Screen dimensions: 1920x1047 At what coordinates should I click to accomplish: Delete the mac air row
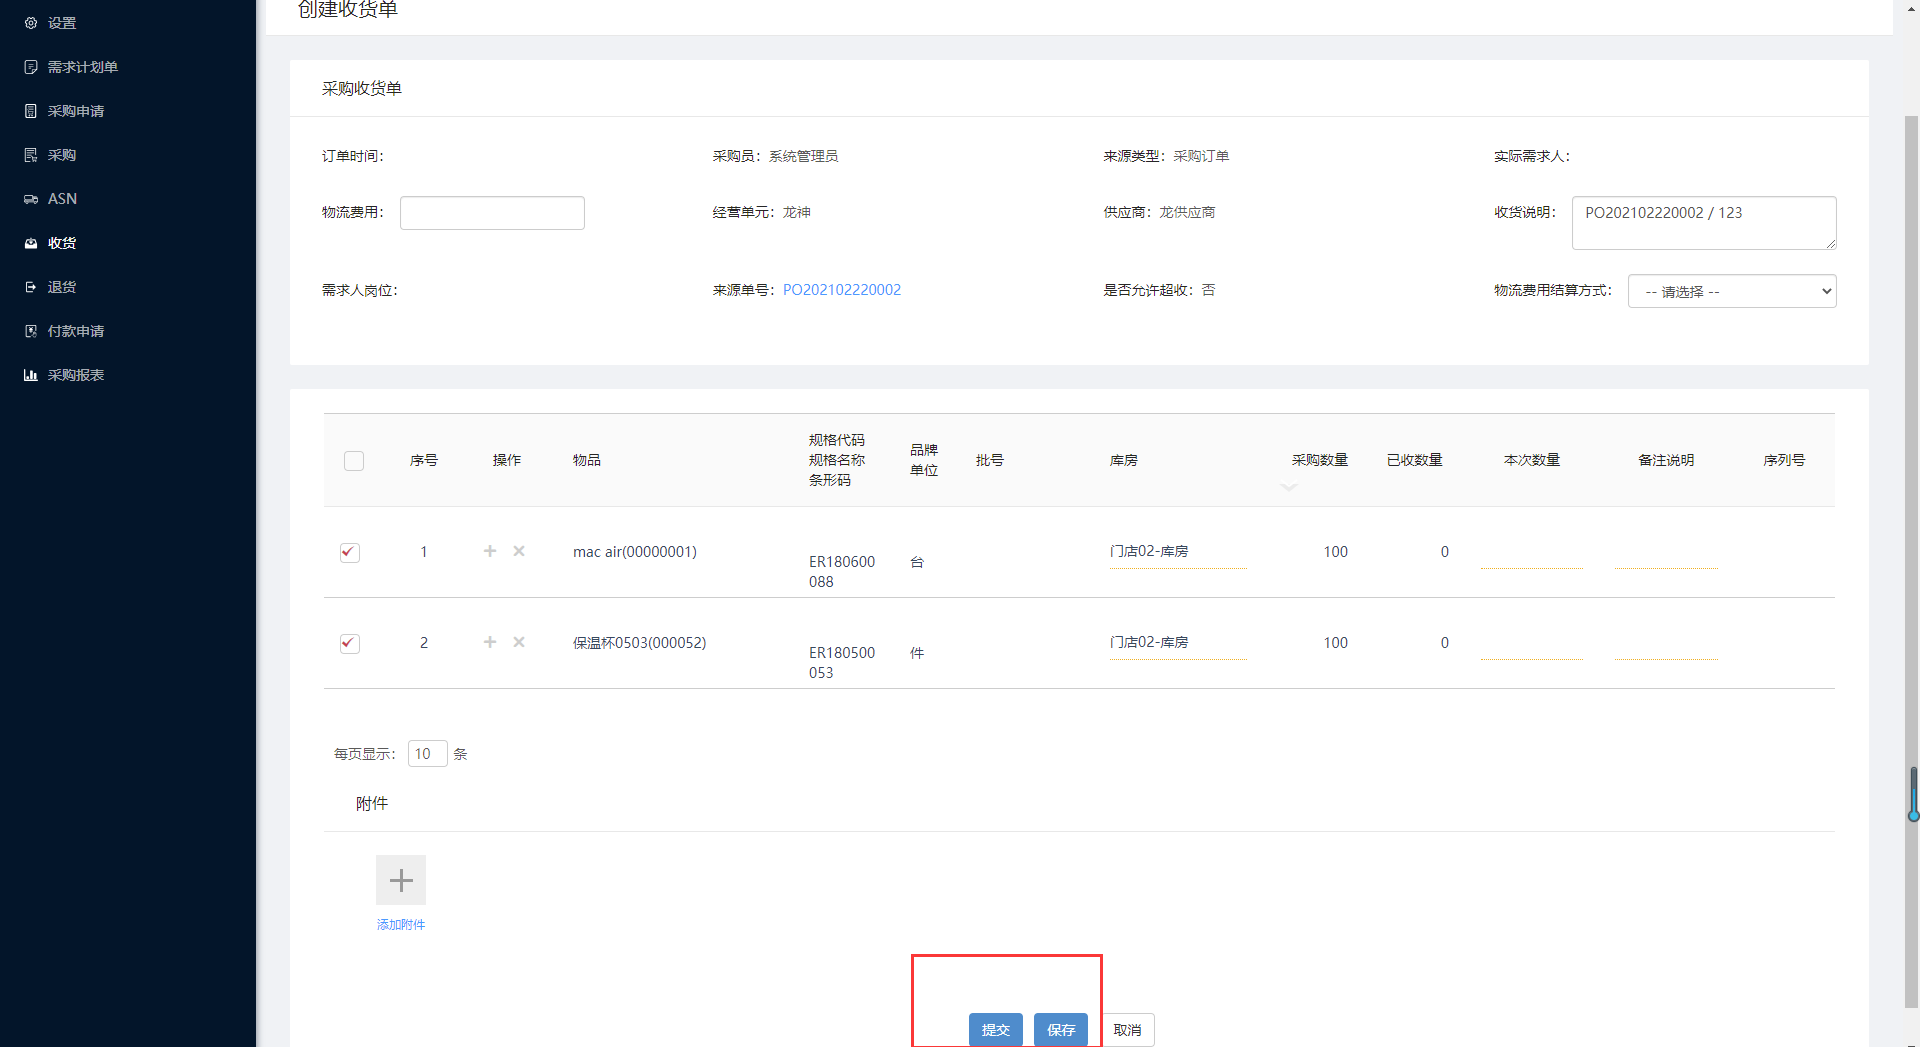519,551
